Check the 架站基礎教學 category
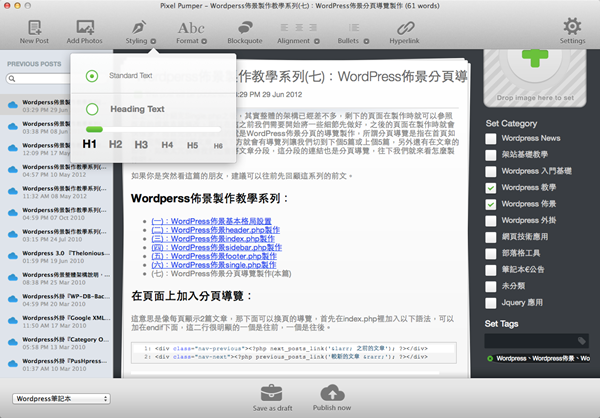 (x=491, y=155)
